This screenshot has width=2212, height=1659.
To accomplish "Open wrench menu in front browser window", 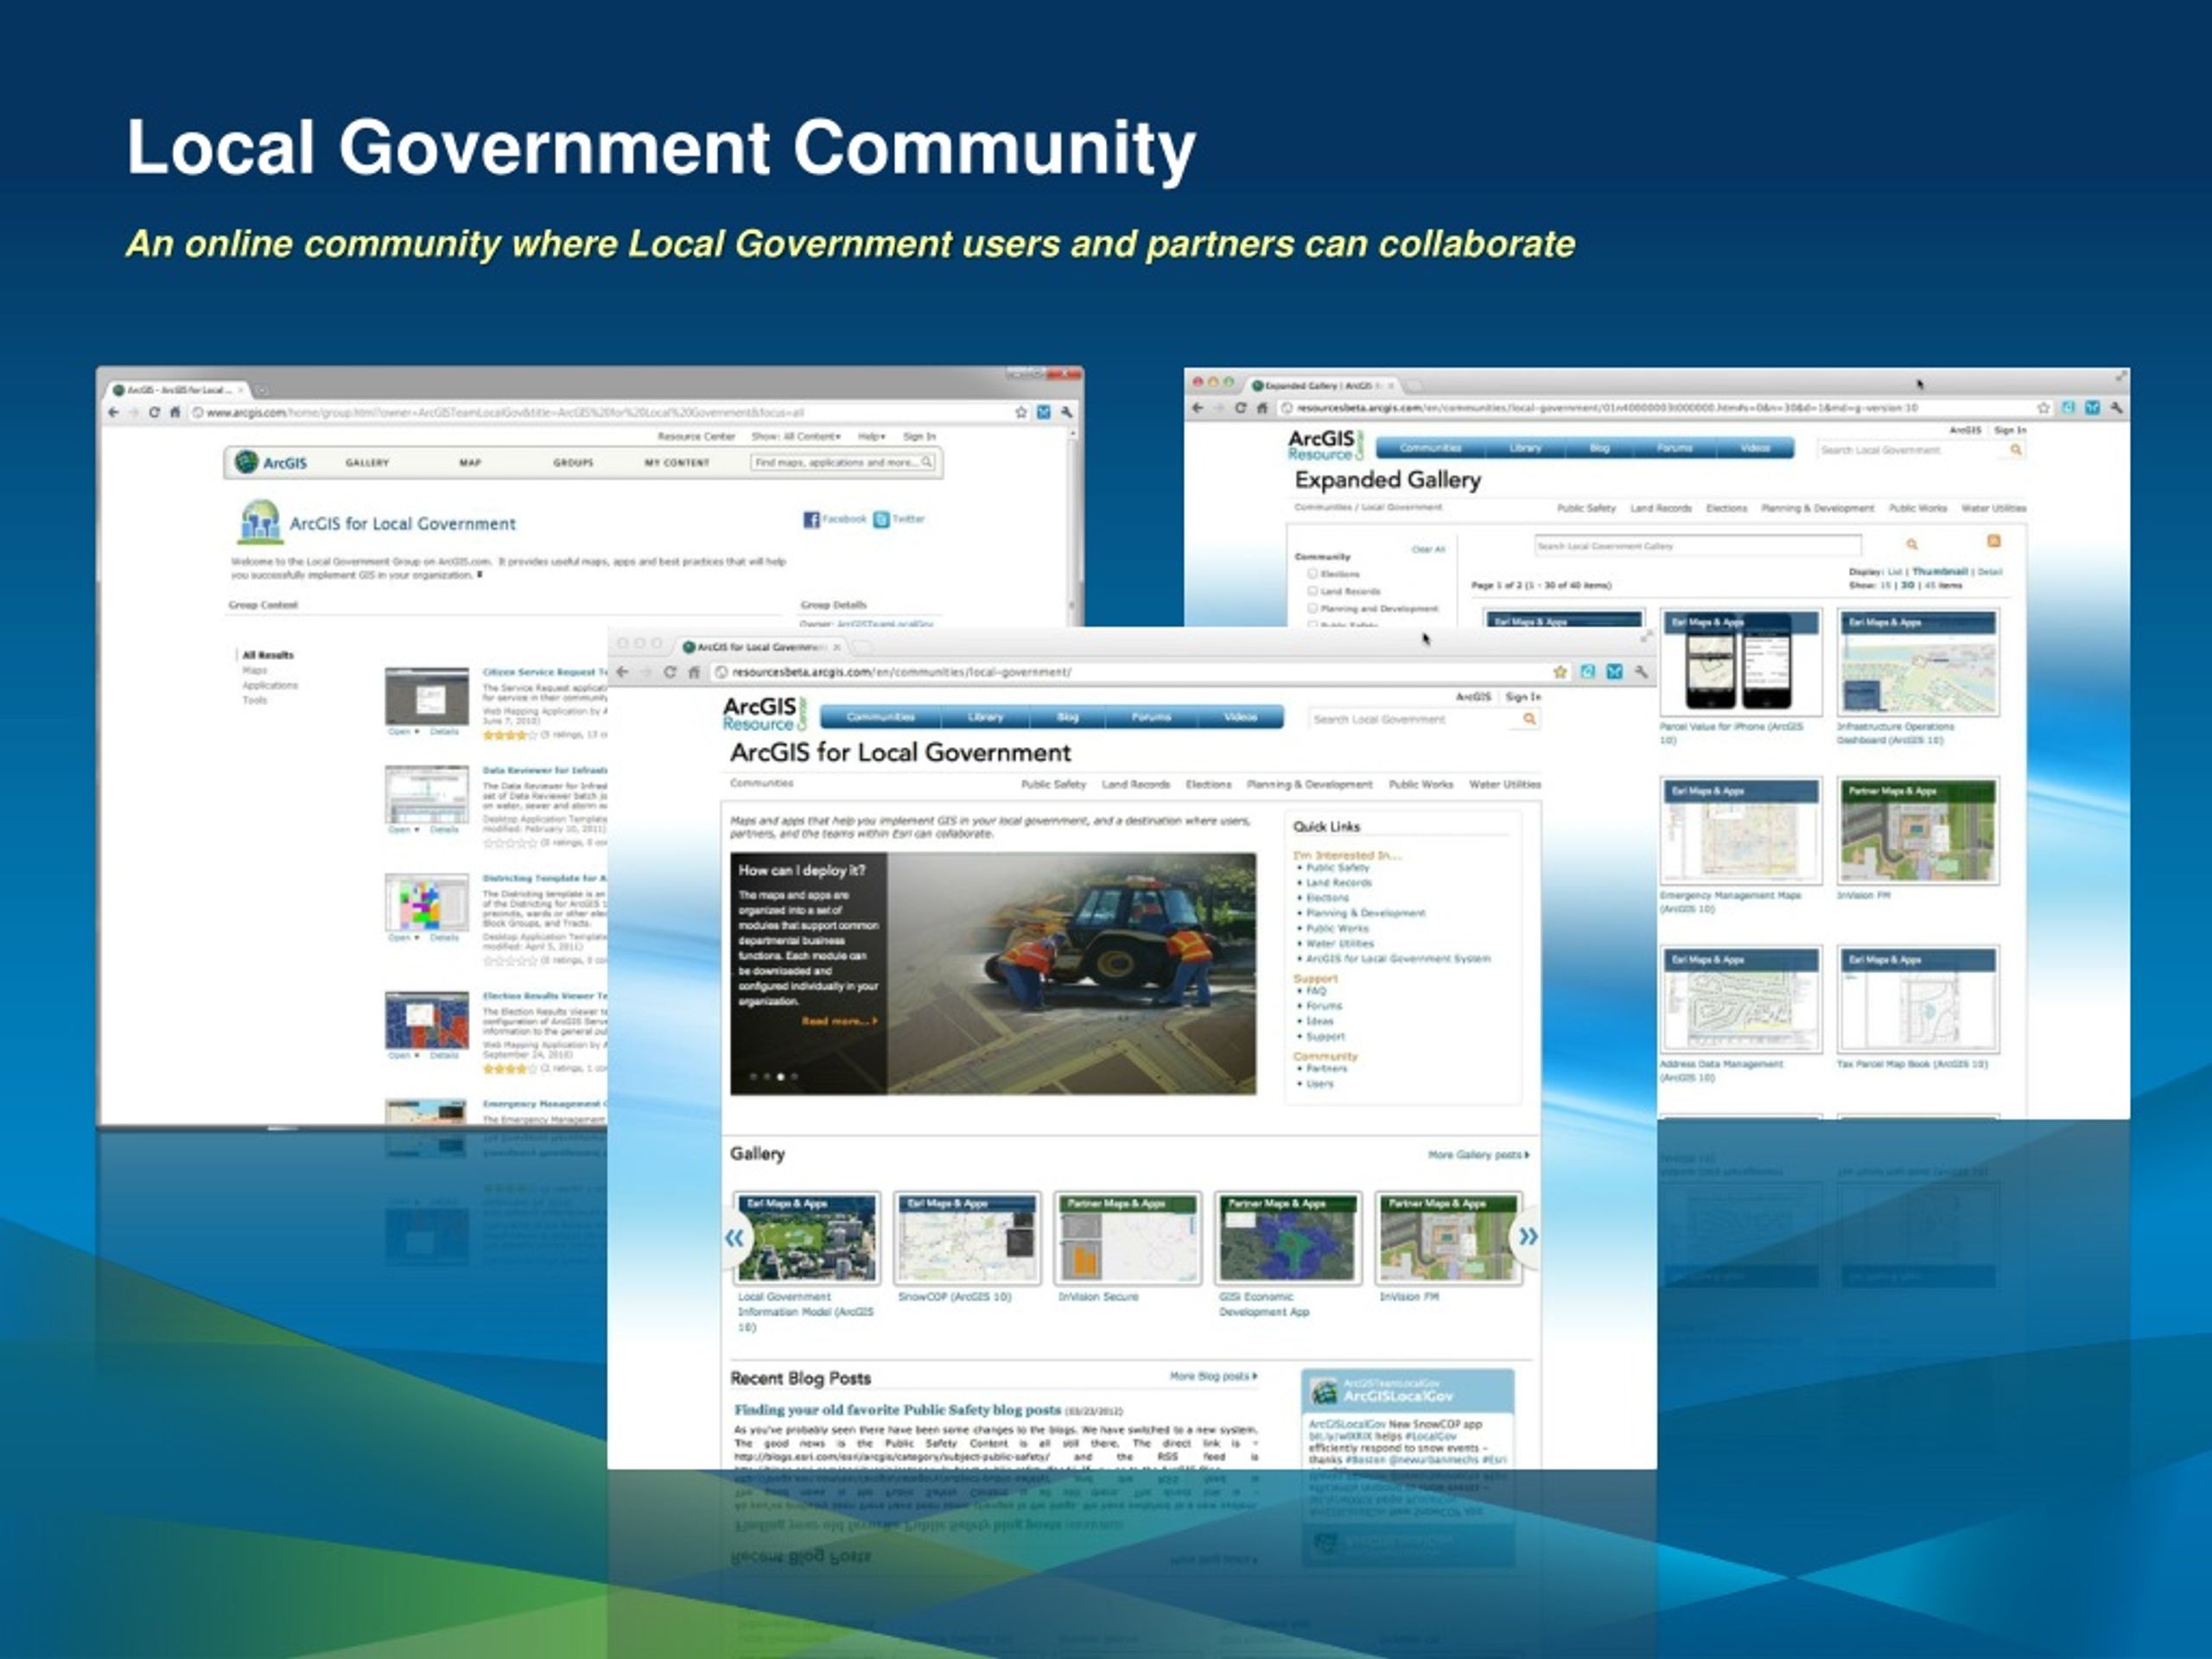I will (1641, 672).
